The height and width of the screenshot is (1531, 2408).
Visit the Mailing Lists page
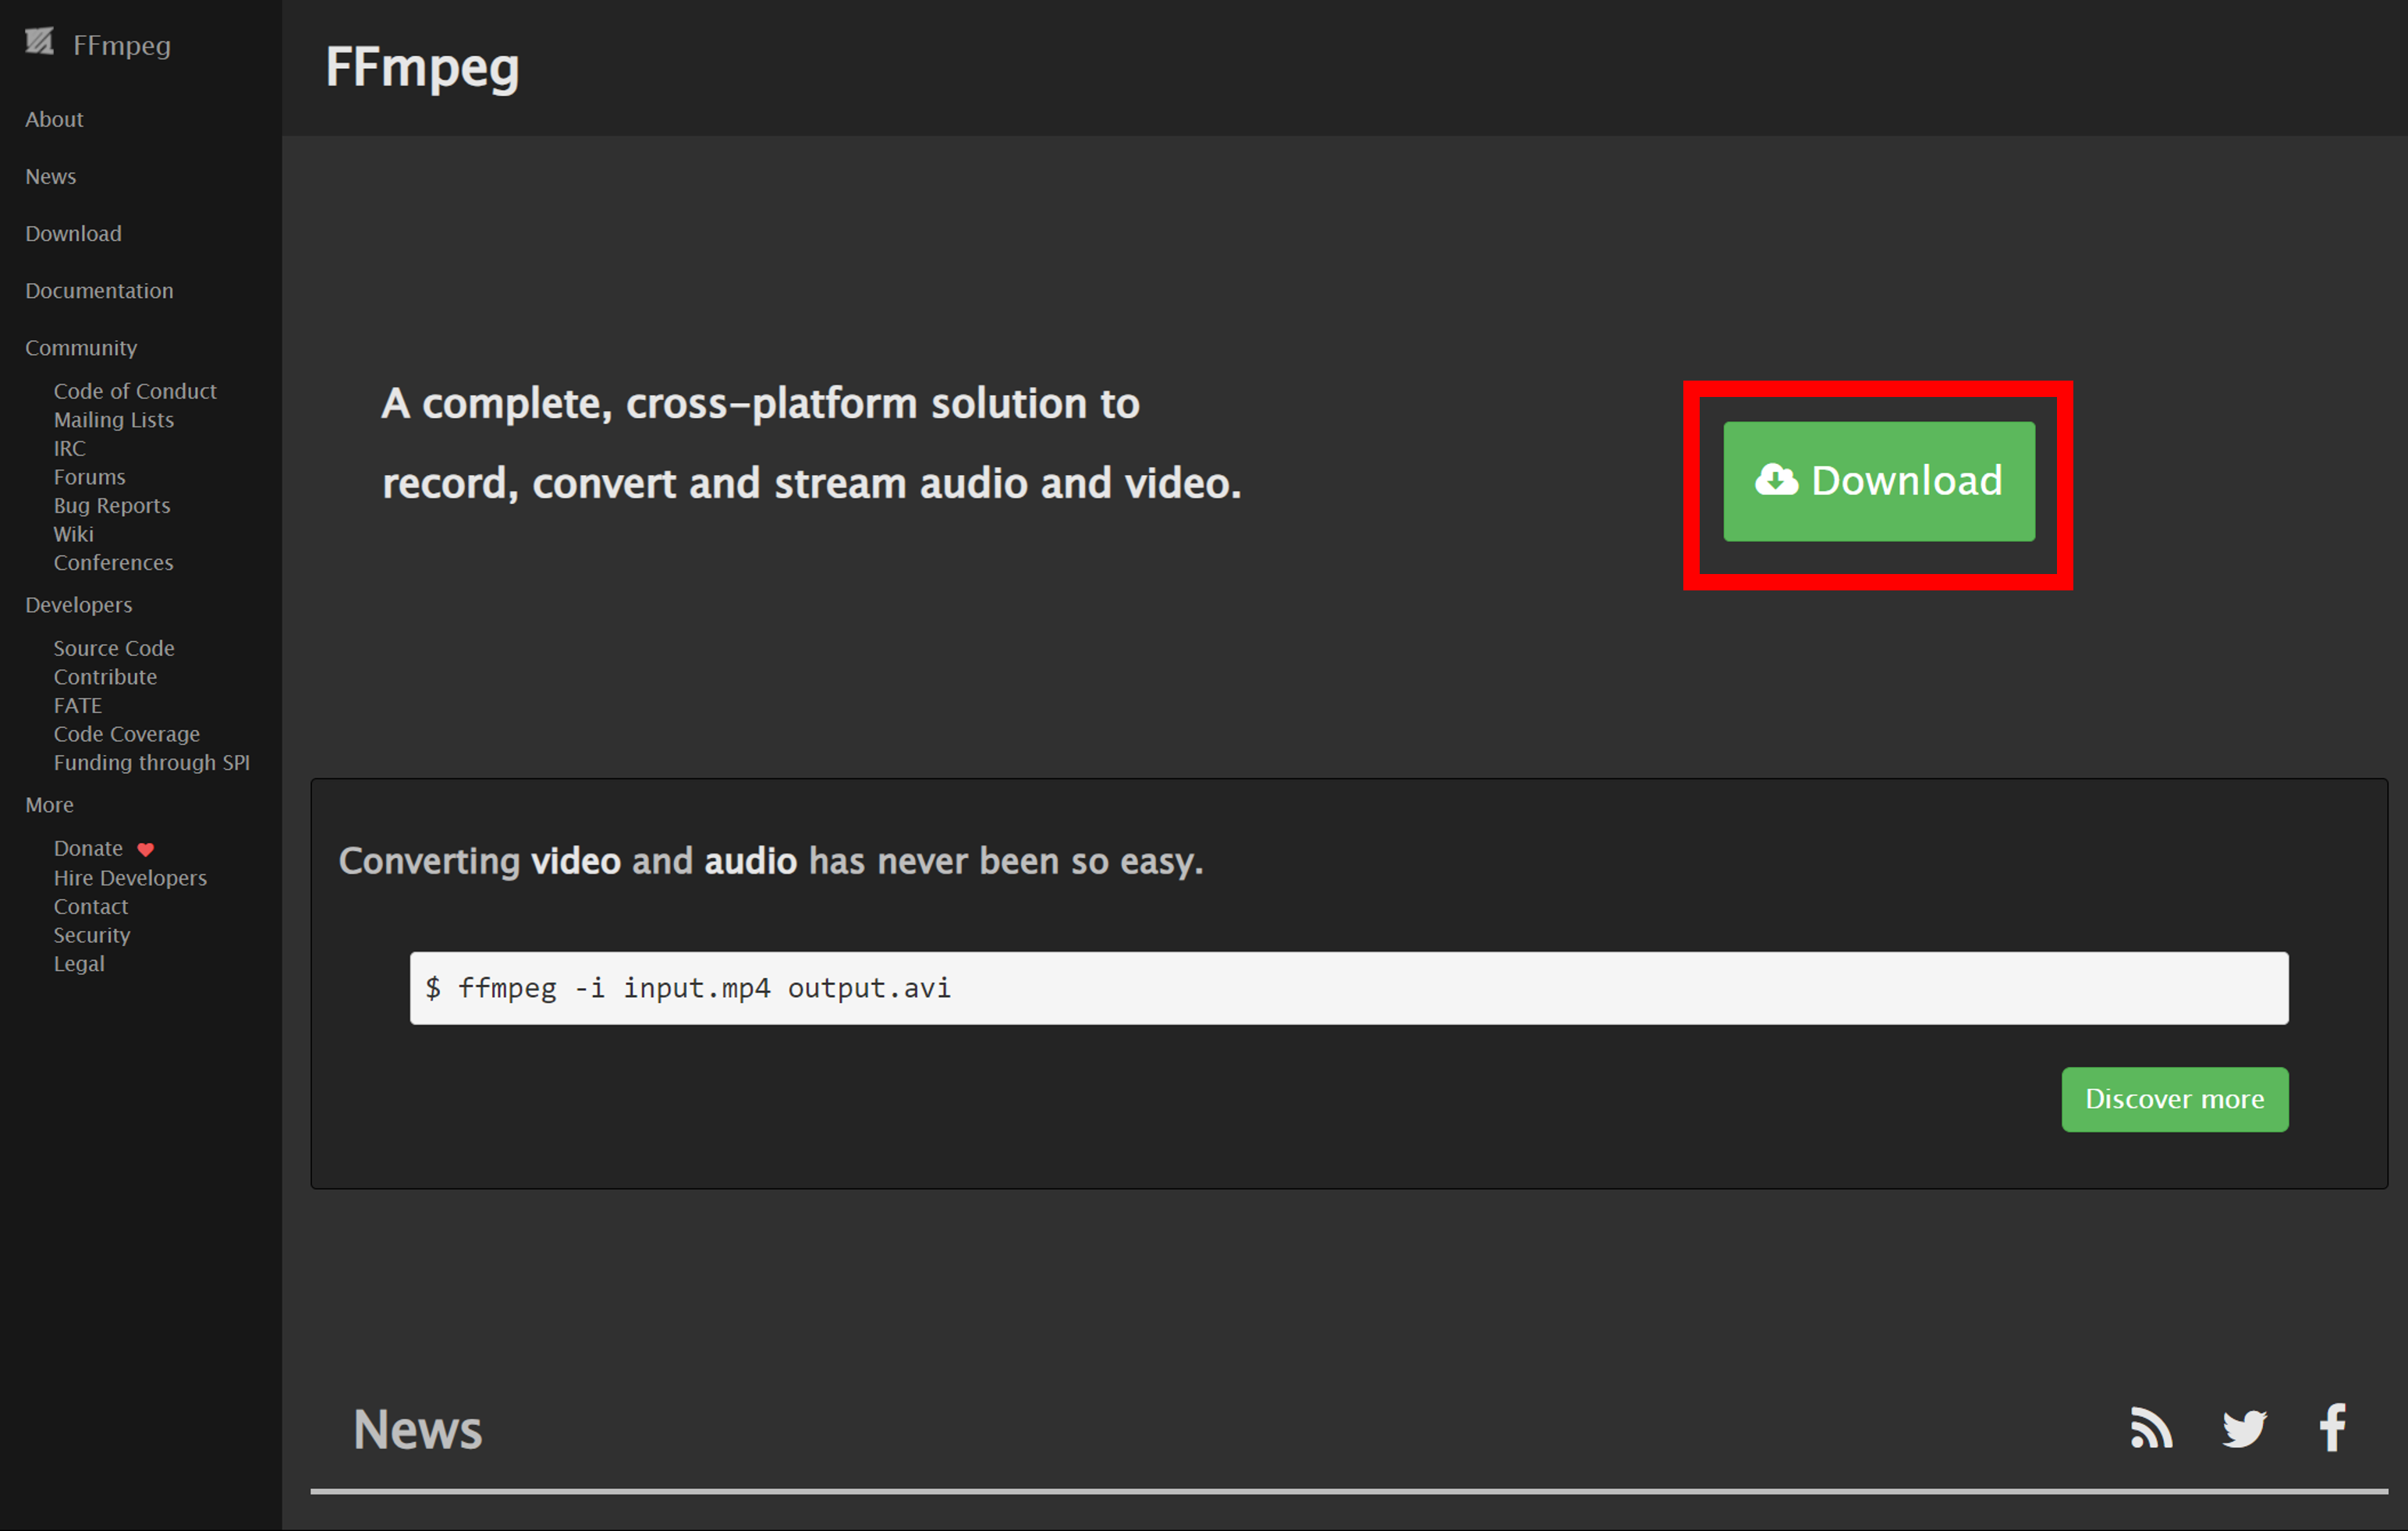(x=113, y=420)
